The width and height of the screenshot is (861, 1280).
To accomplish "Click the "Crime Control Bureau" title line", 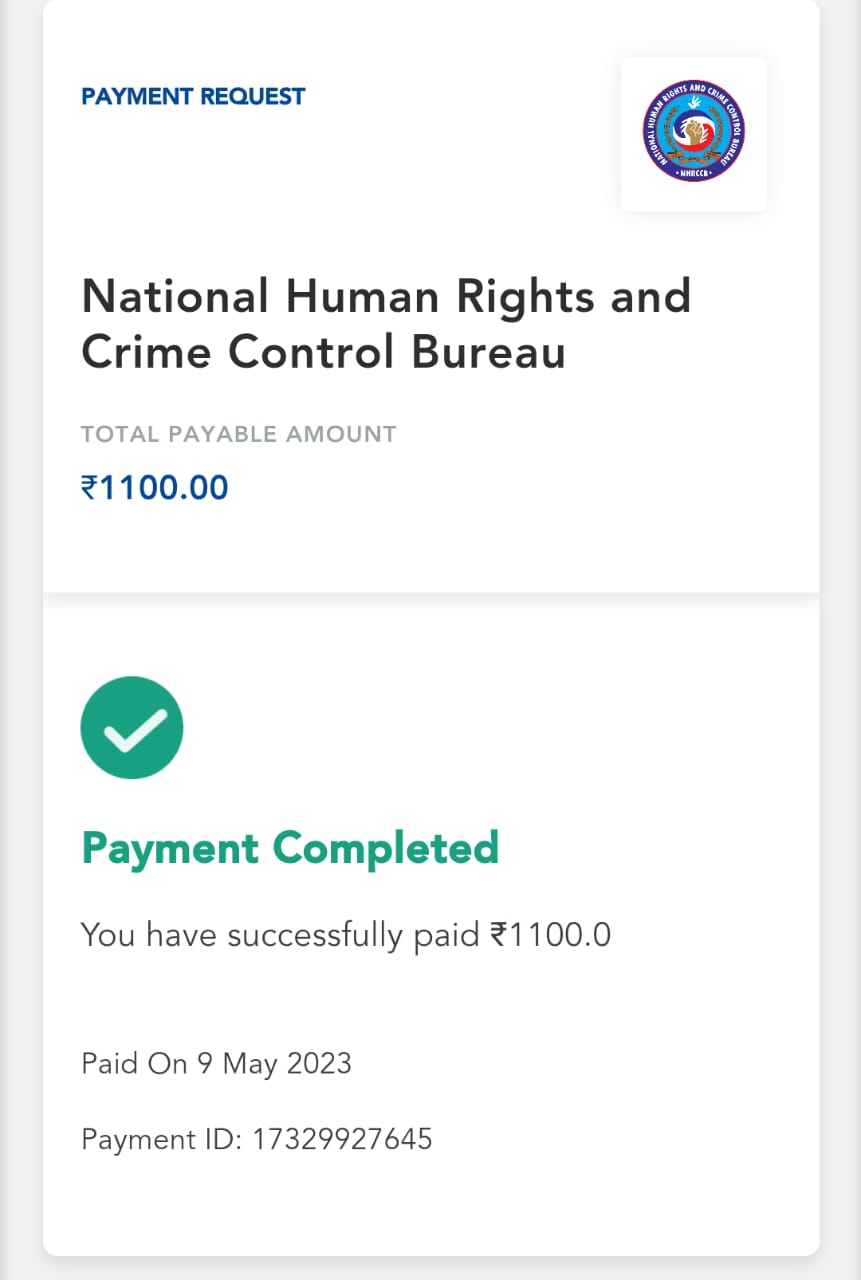I will click(323, 352).
